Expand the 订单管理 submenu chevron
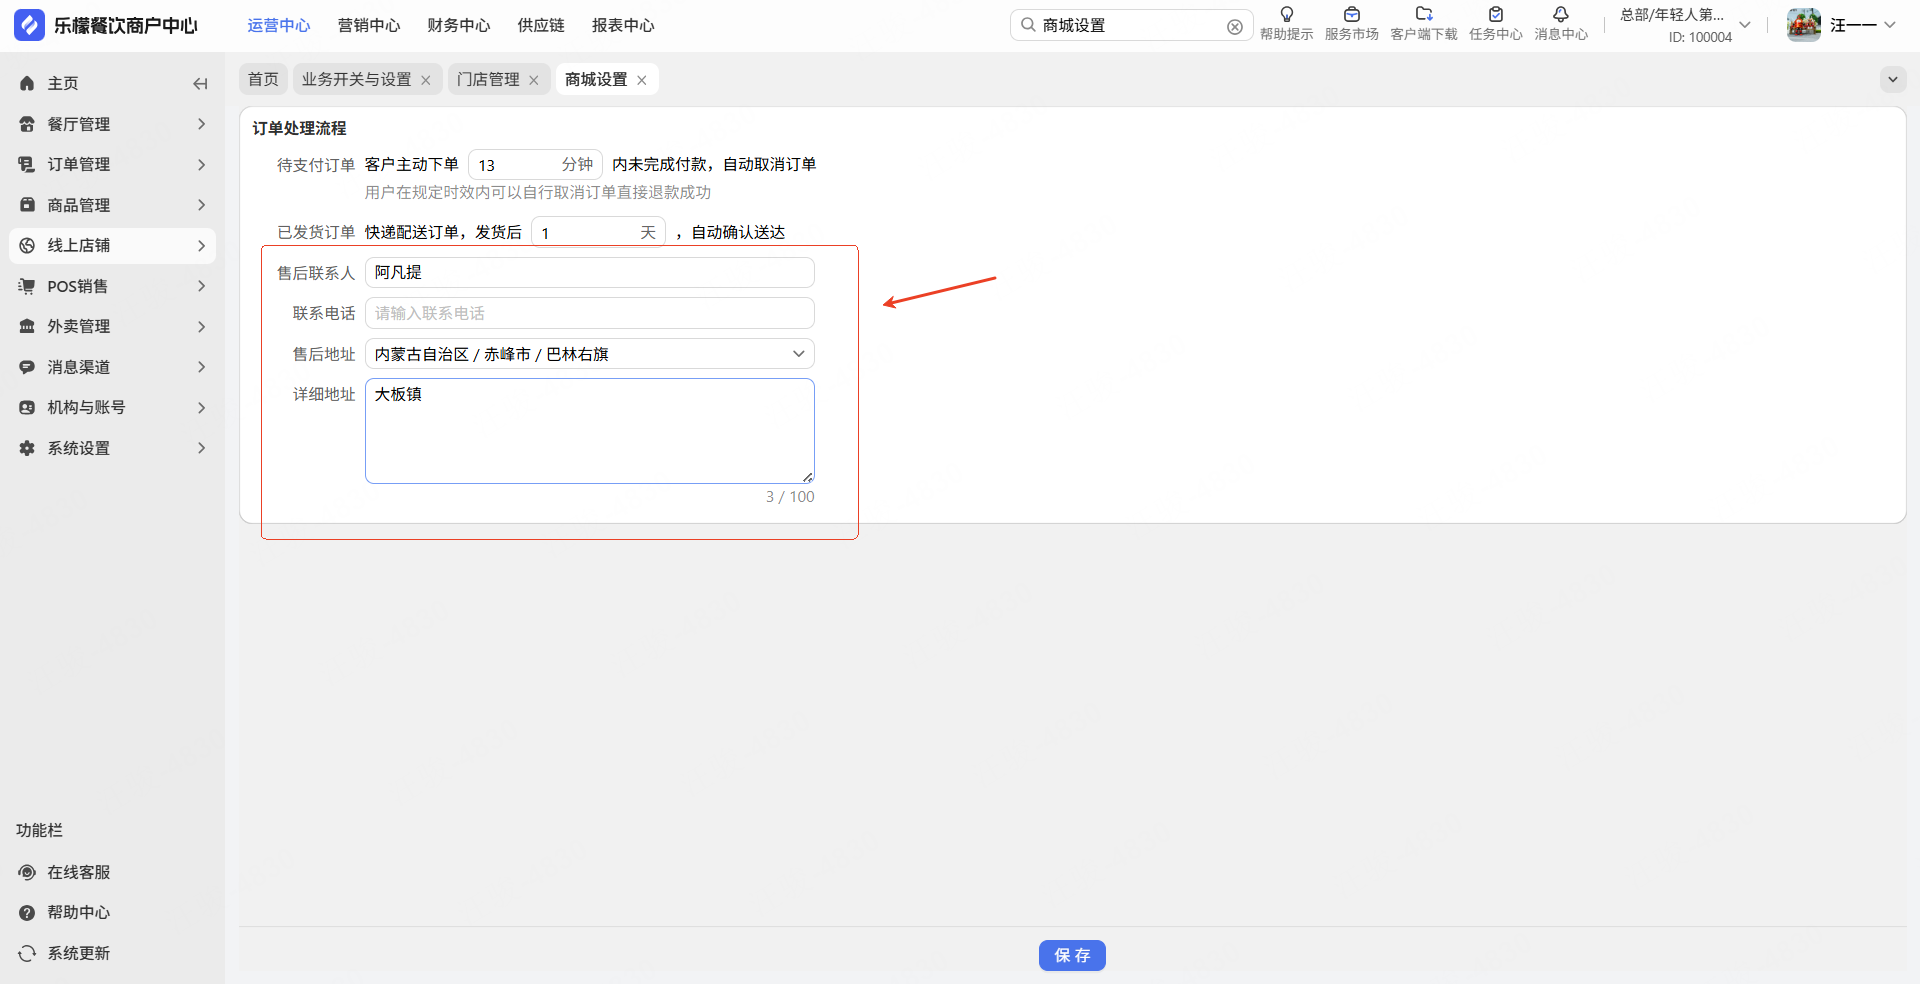The image size is (1920, 984). [201, 164]
